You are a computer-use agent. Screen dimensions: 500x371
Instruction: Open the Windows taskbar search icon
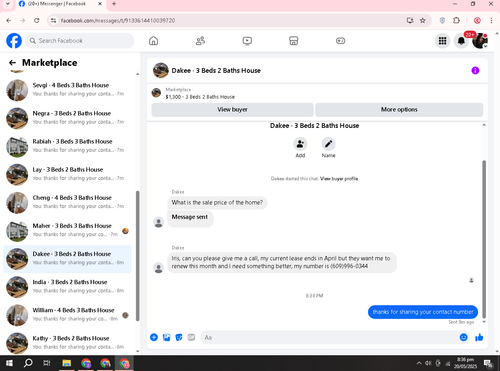coord(28,363)
